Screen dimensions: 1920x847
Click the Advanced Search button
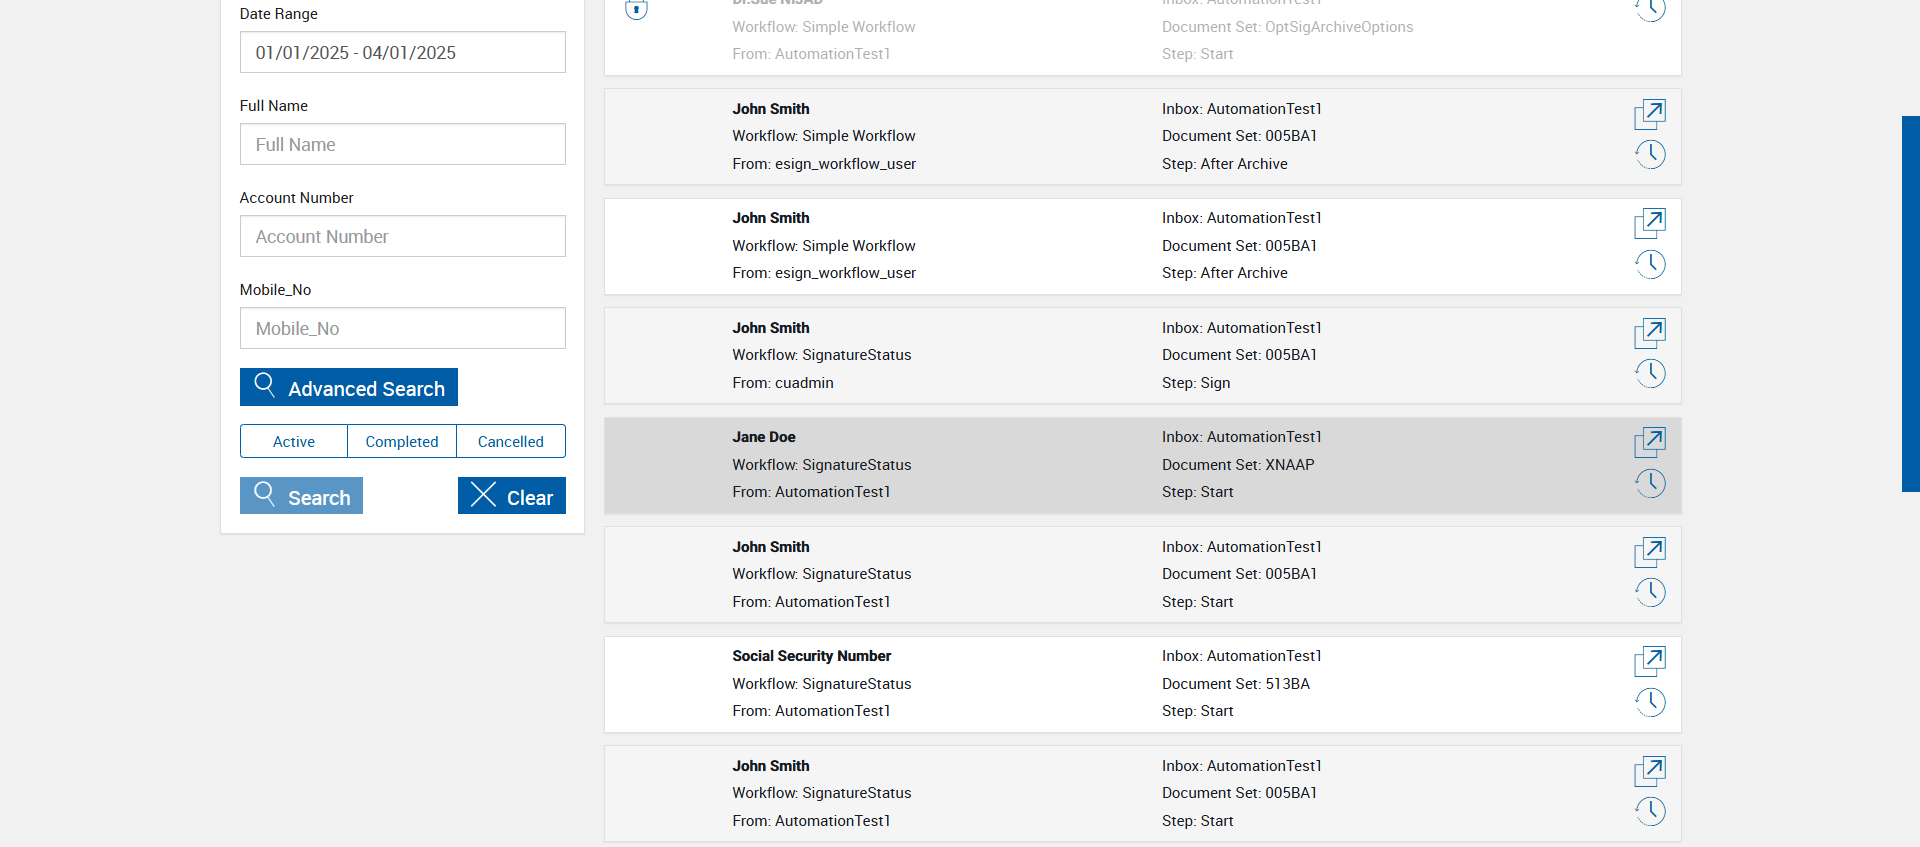(349, 387)
